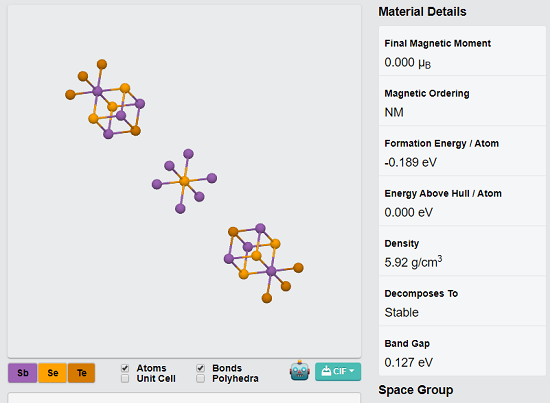The image size is (550, 403).
Task: Click the Material Details heading
Action: [422, 12]
